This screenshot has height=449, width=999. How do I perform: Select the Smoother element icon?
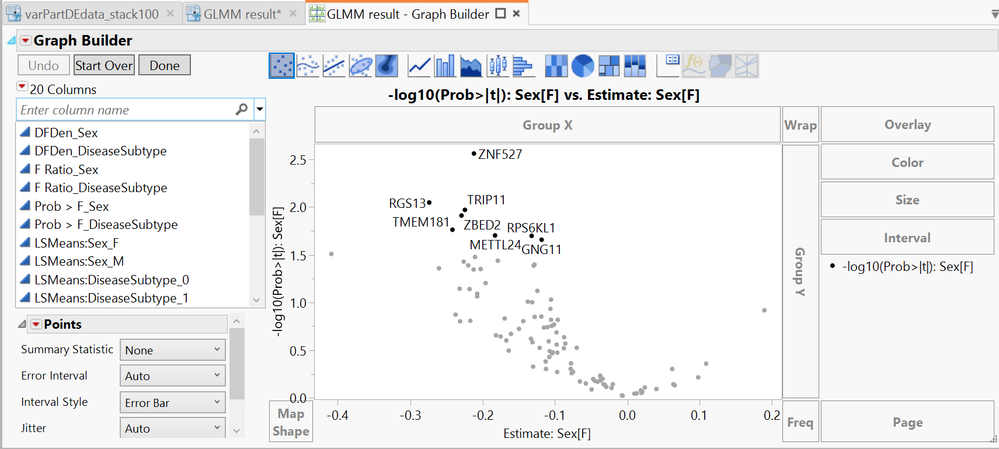308,65
